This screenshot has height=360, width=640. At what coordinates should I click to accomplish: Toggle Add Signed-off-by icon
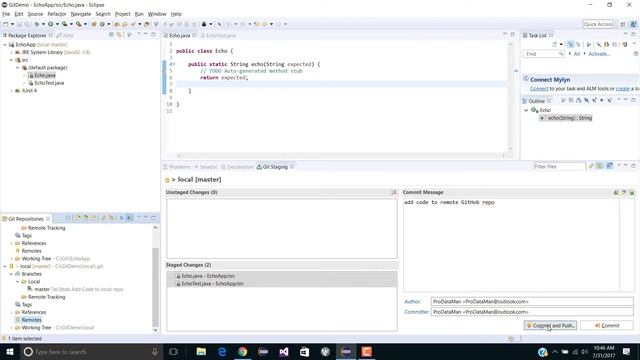point(624,192)
